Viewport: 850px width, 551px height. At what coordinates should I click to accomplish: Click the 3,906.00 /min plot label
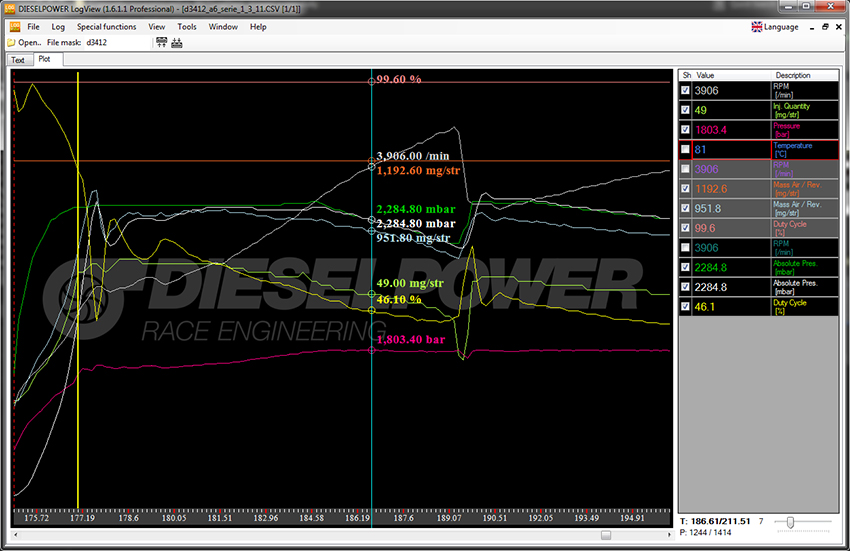[x=413, y=156]
